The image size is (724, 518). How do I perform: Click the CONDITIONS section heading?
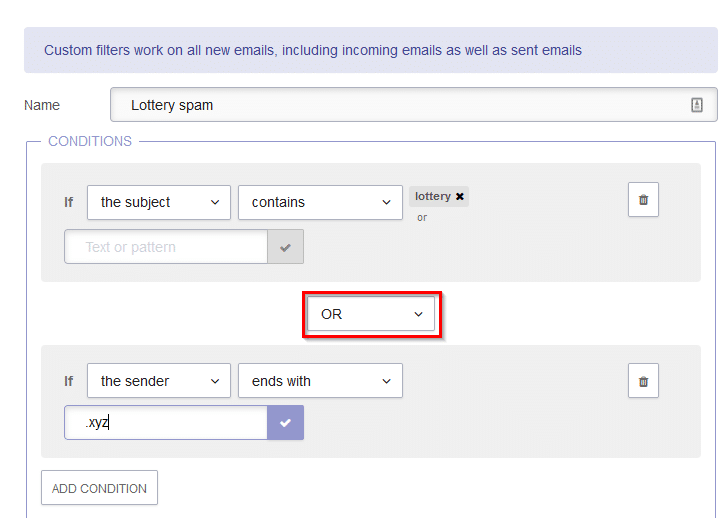(x=90, y=141)
